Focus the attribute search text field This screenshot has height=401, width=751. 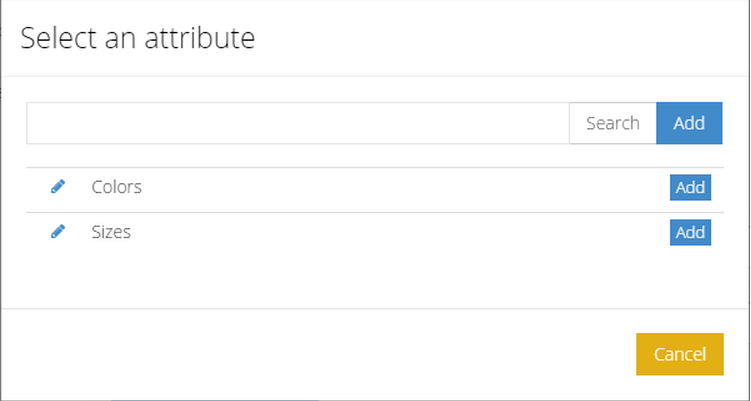[298, 123]
